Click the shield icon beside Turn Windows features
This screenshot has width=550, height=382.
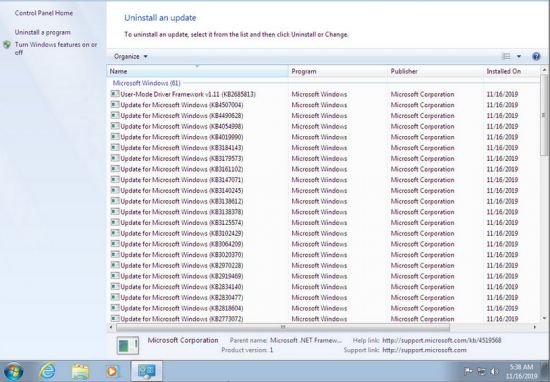pos(7,45)
